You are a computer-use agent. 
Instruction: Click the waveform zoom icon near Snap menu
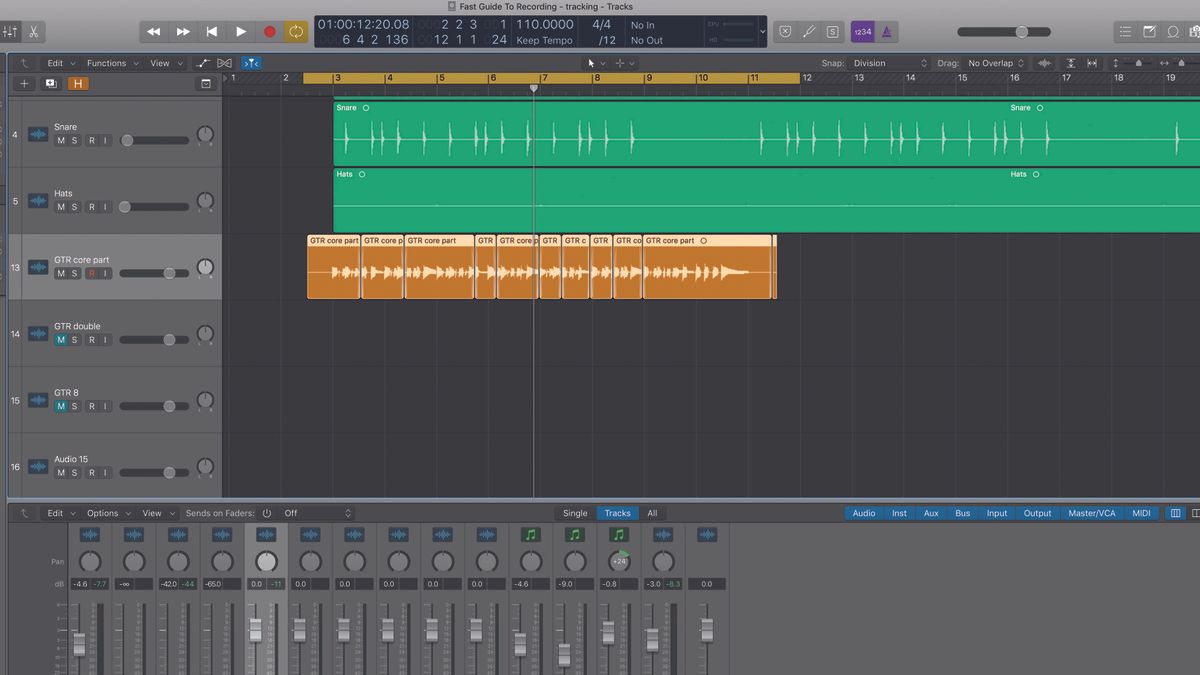coord(1044,62)
